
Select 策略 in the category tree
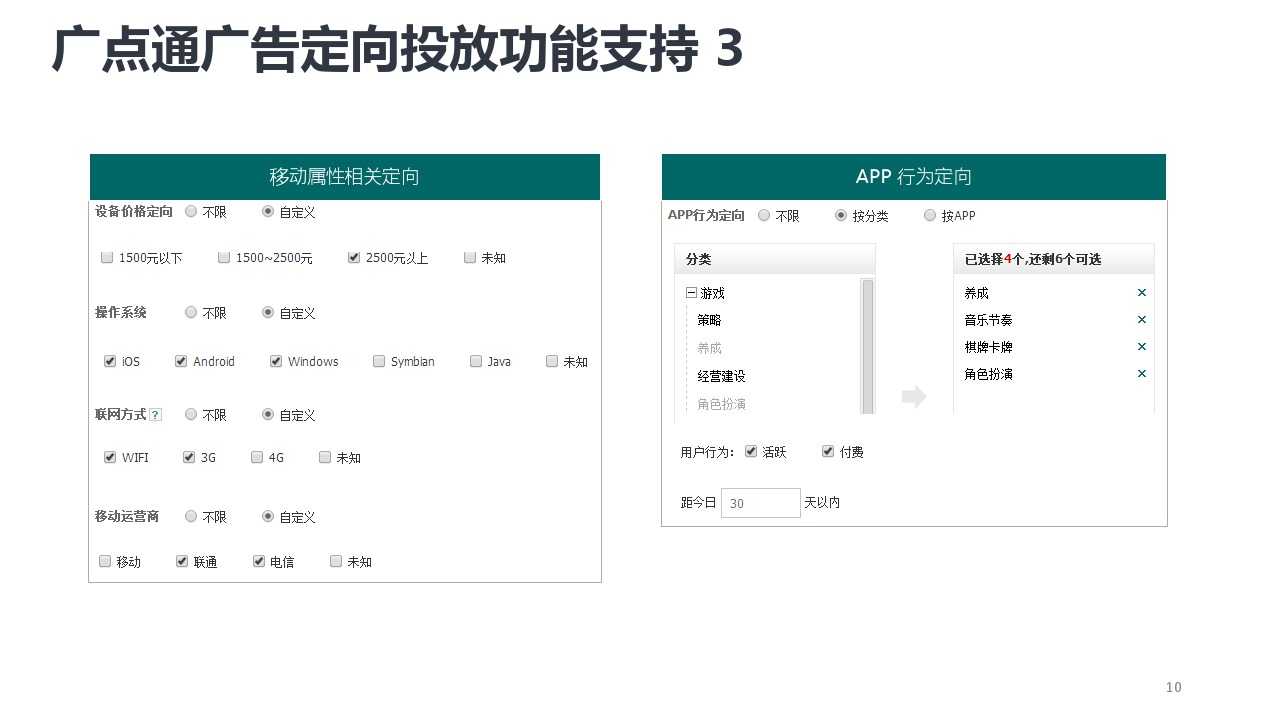pyautogui.click(x=709, y=320)
